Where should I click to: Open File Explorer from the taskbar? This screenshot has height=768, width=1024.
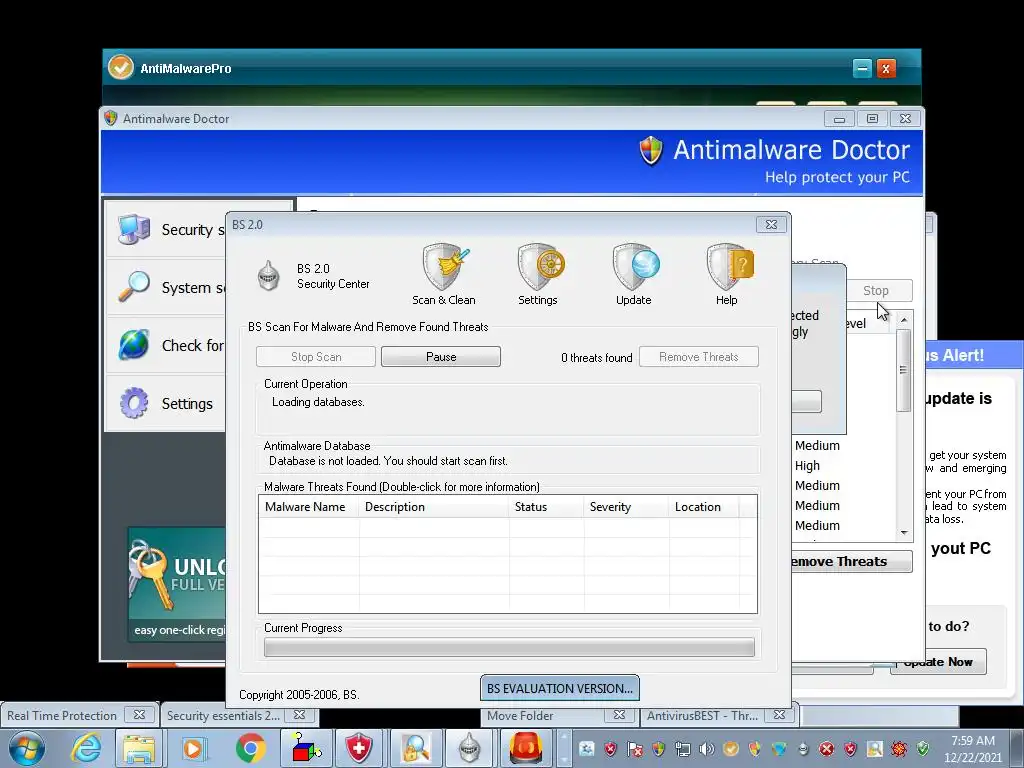(139, 748)
